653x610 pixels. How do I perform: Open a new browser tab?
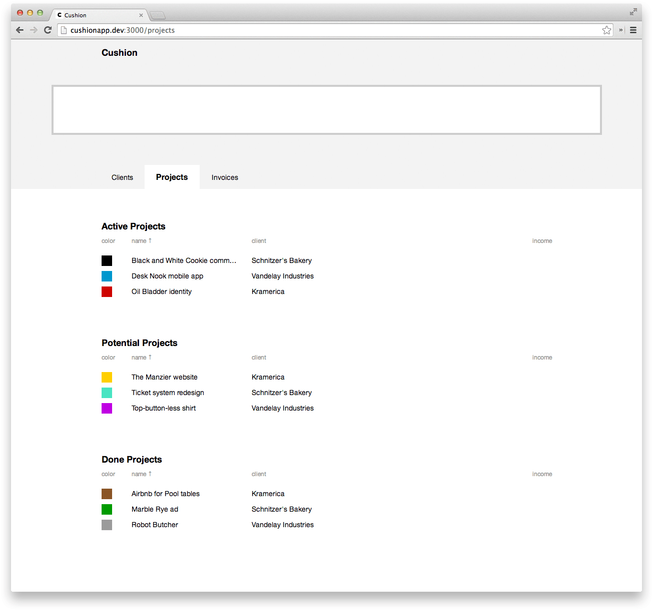(157, 15)
